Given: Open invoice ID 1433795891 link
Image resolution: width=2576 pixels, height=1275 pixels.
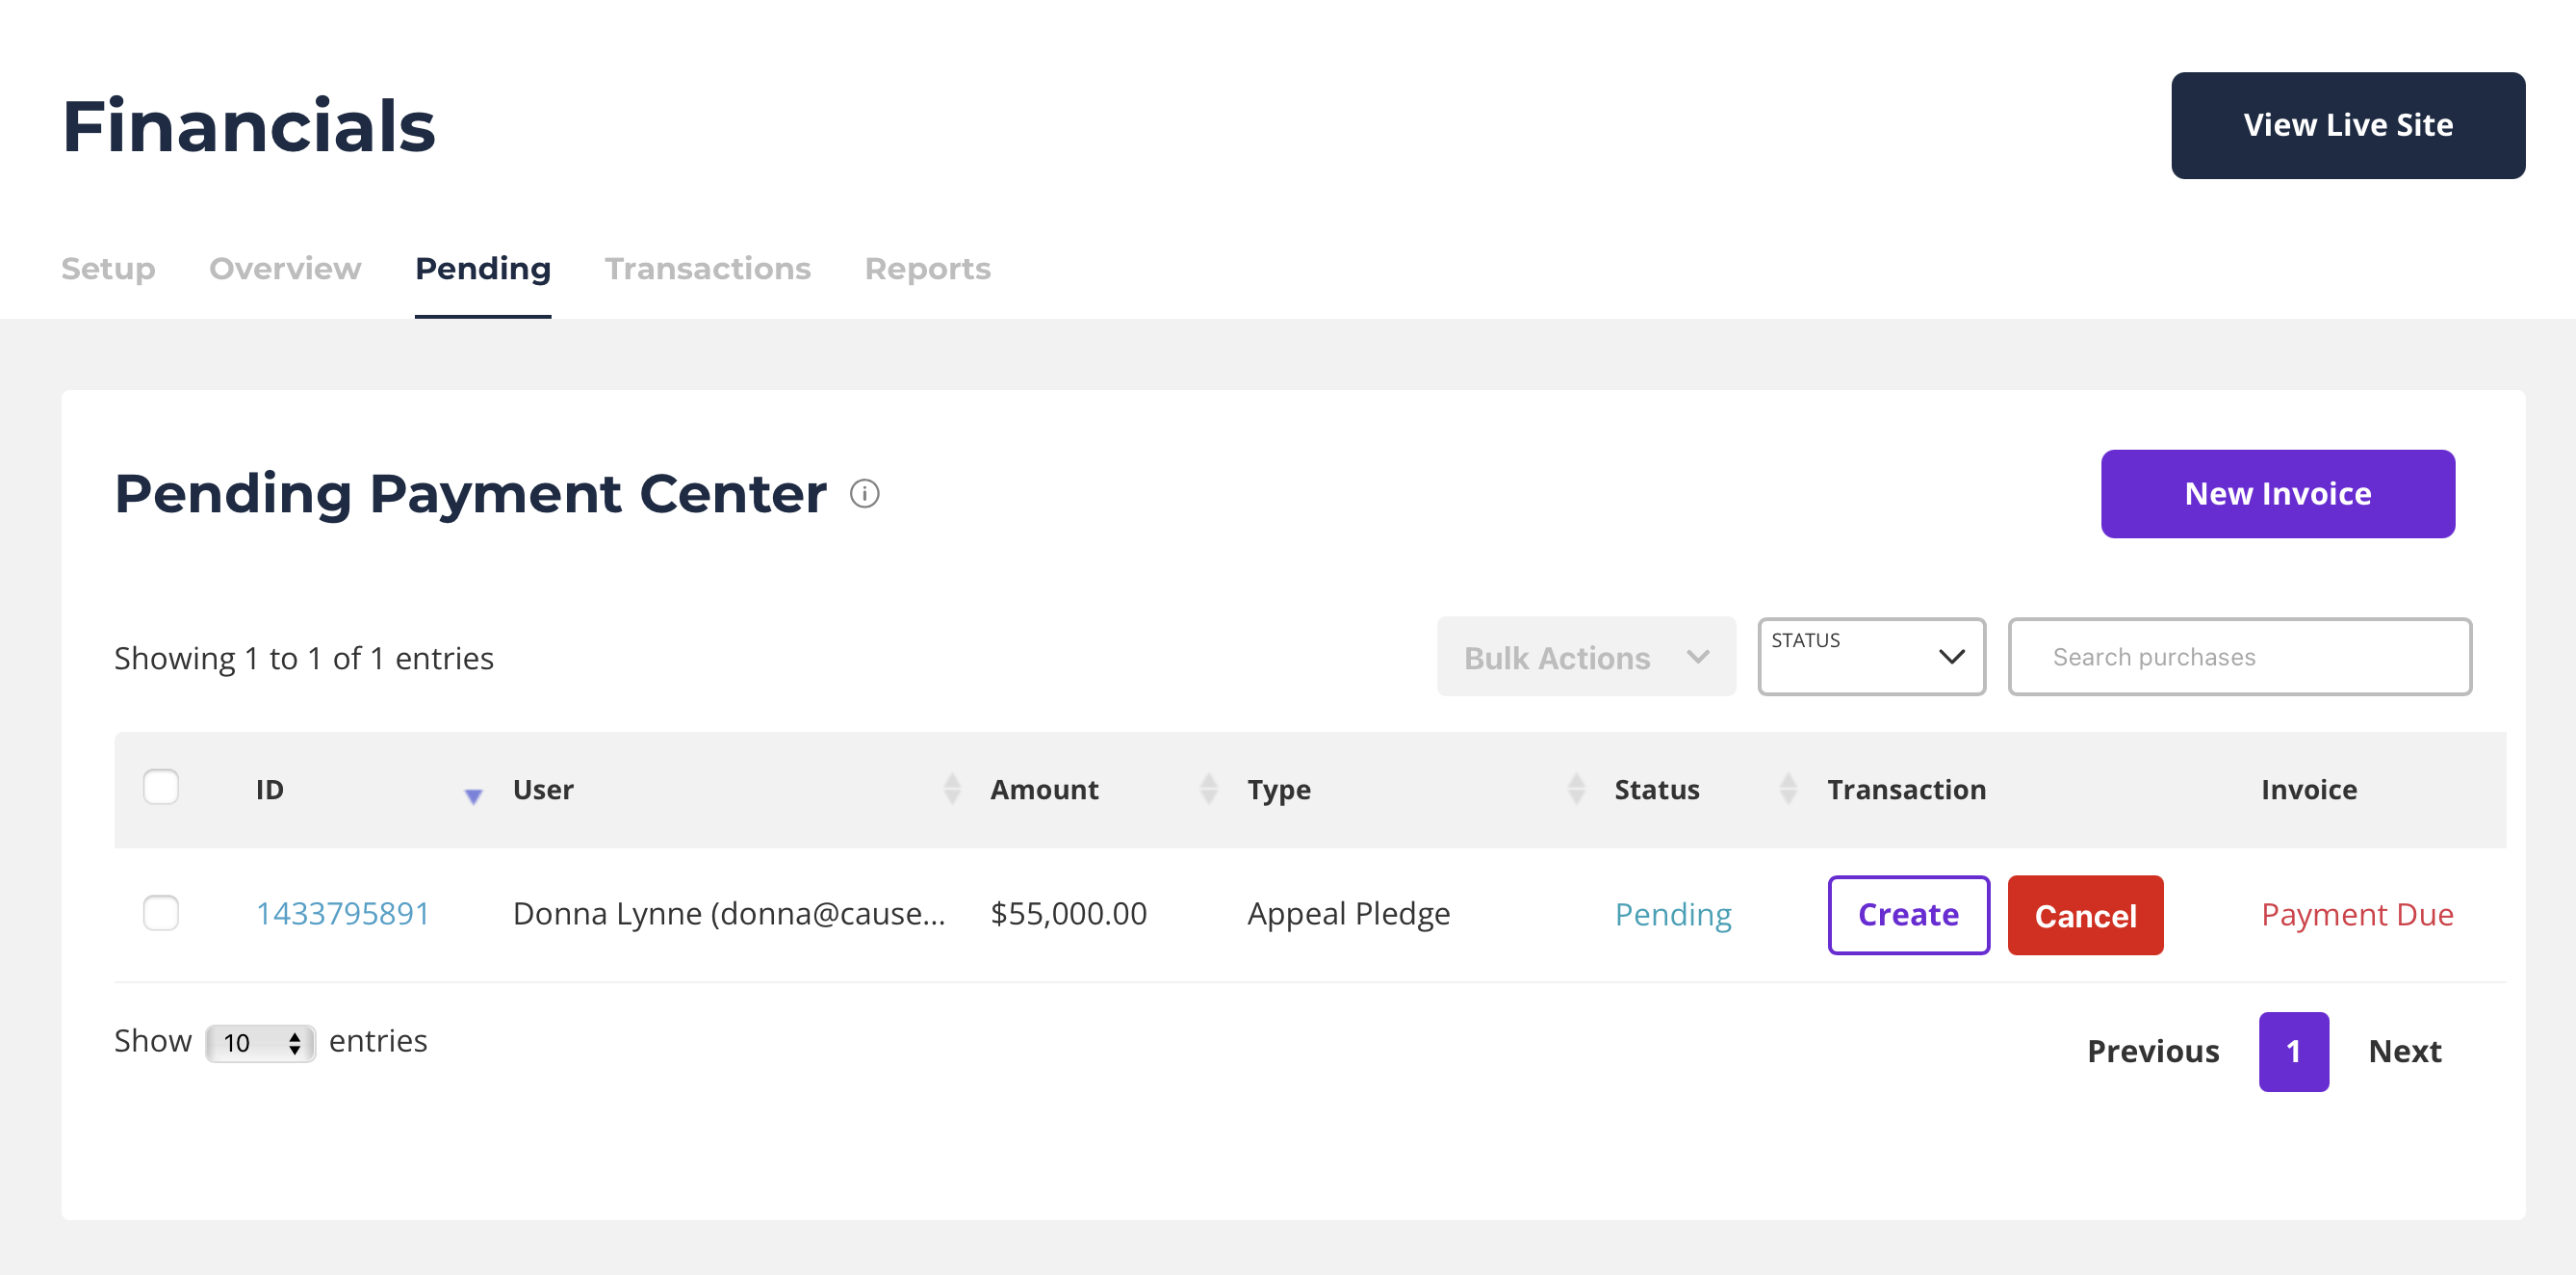Looking at the screenshot, I should 342,913.
